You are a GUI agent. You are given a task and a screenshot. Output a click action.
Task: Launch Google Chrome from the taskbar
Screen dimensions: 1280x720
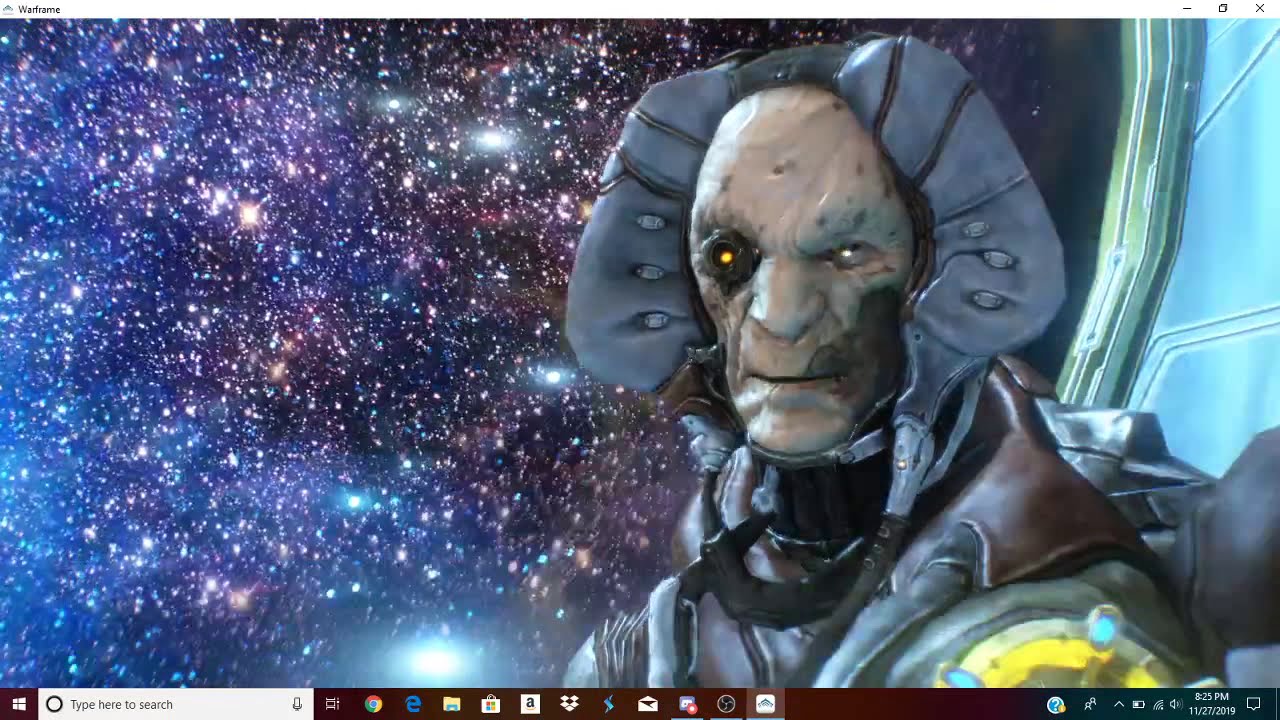point(373,704)
